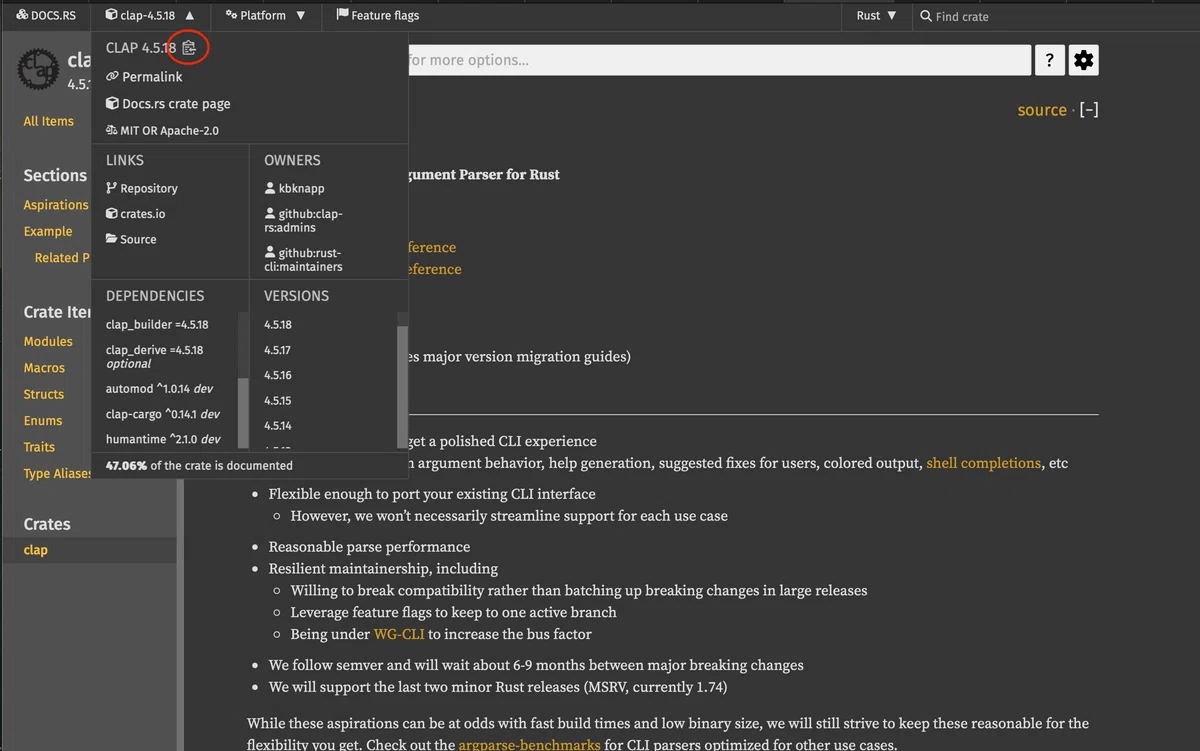
Task: Open All Items in sidebar
Action: [49, 121]
